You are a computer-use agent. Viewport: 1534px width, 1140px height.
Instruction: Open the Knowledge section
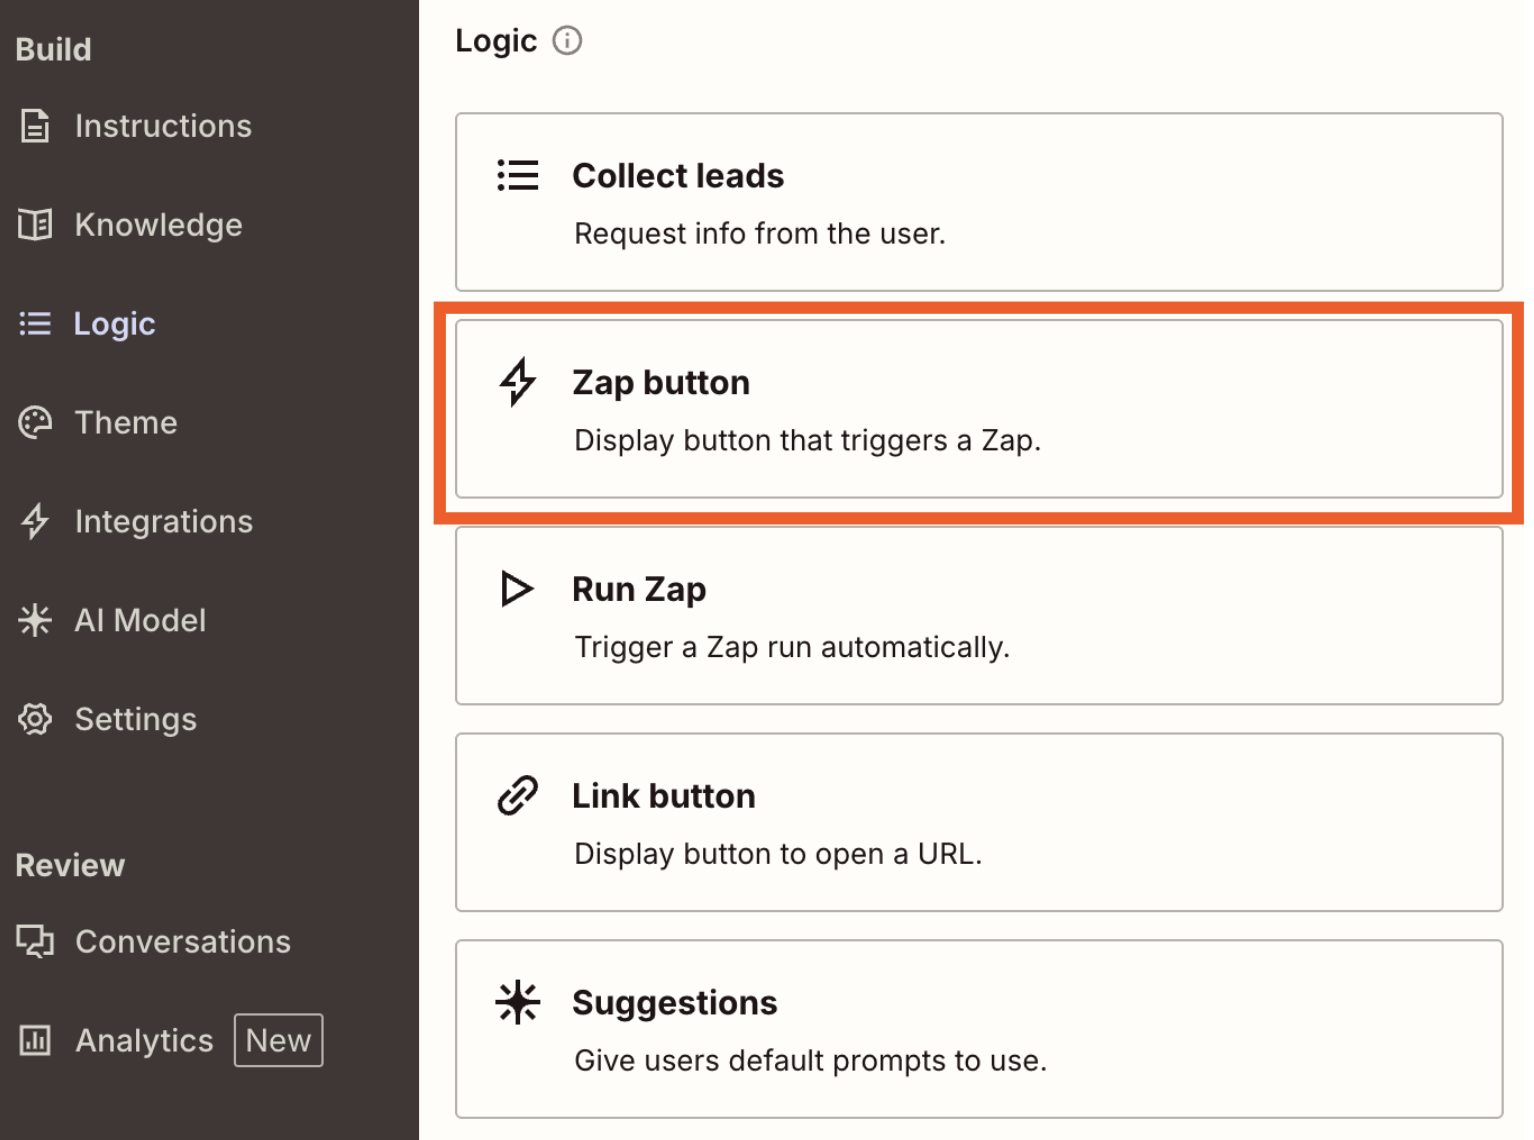(x=158, y=224)
